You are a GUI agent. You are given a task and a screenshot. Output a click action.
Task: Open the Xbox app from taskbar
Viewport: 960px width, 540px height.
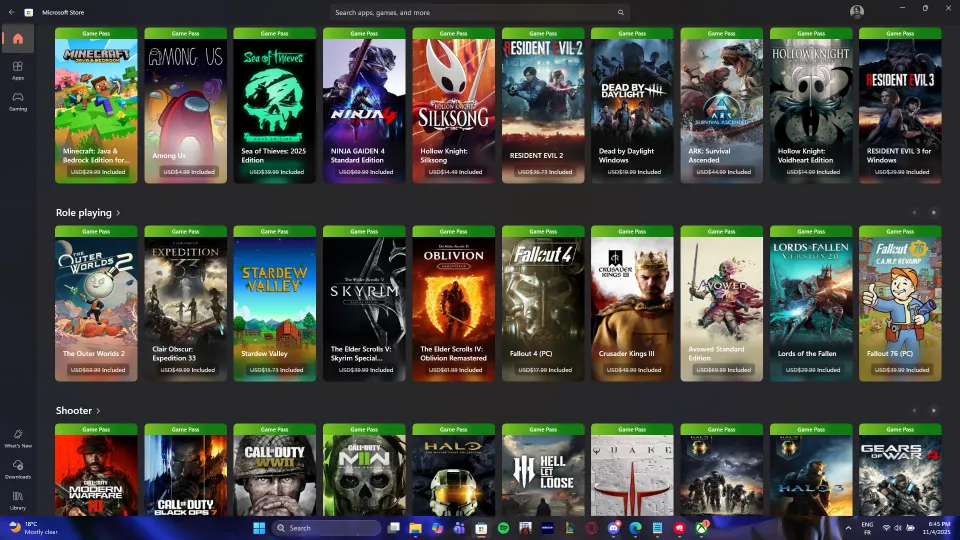pos(702,528)
